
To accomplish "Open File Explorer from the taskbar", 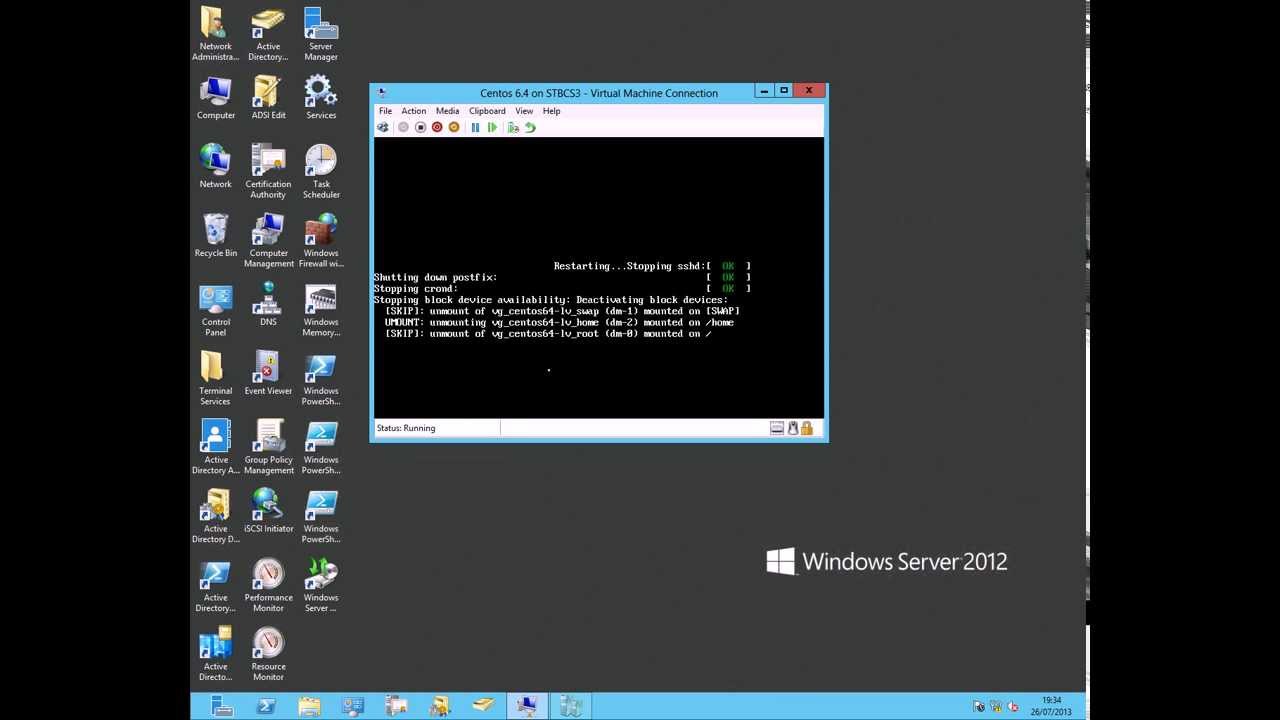I will click(309, 706).
